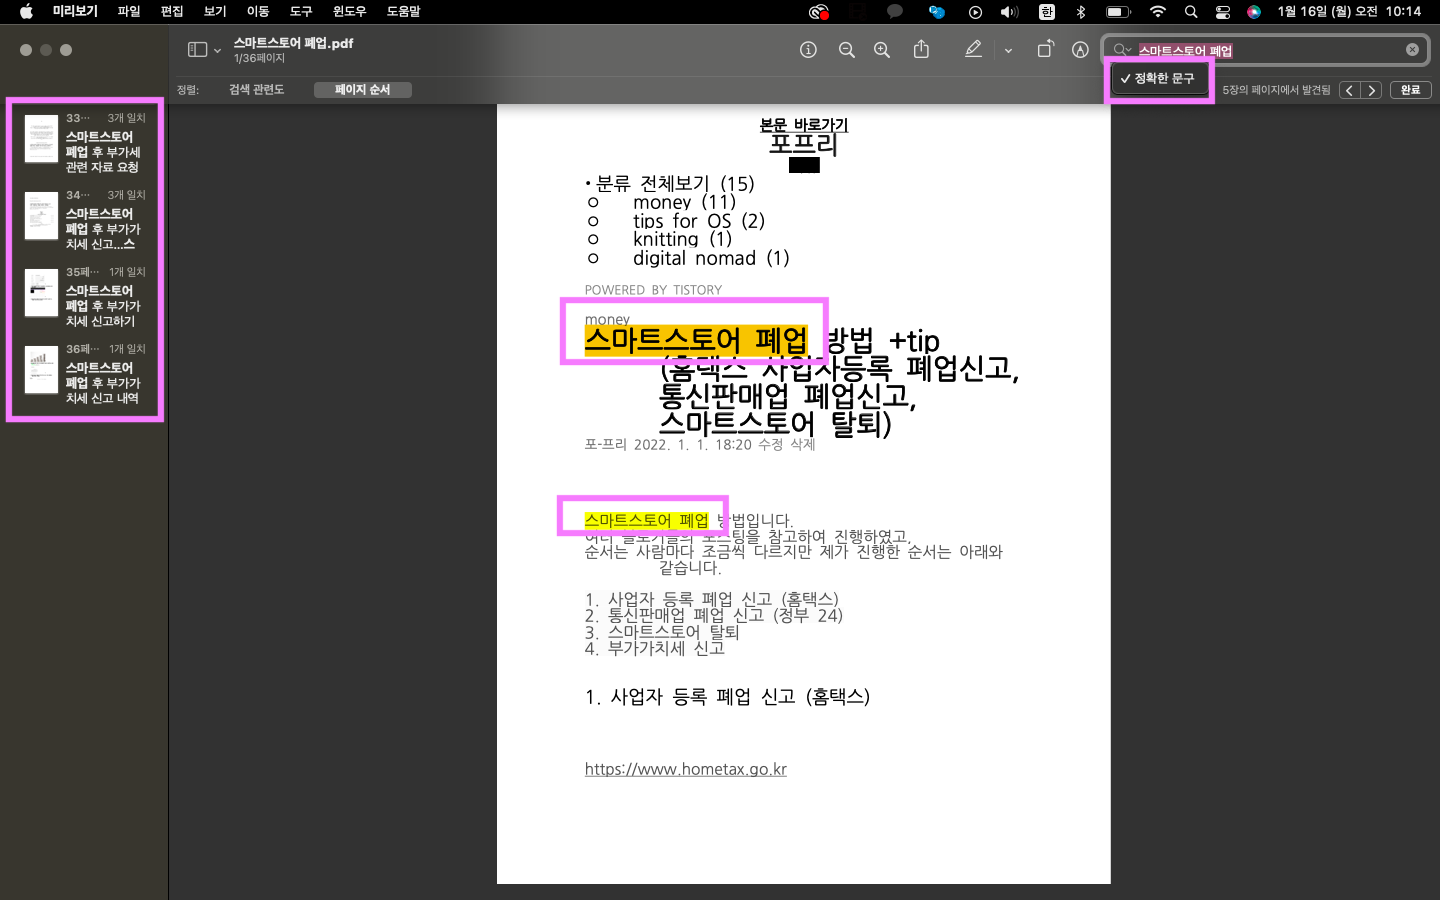Open the Wi-Fi menu bar icon
The height and width of the screenshot is (900, 1440).
(1158, 12)
